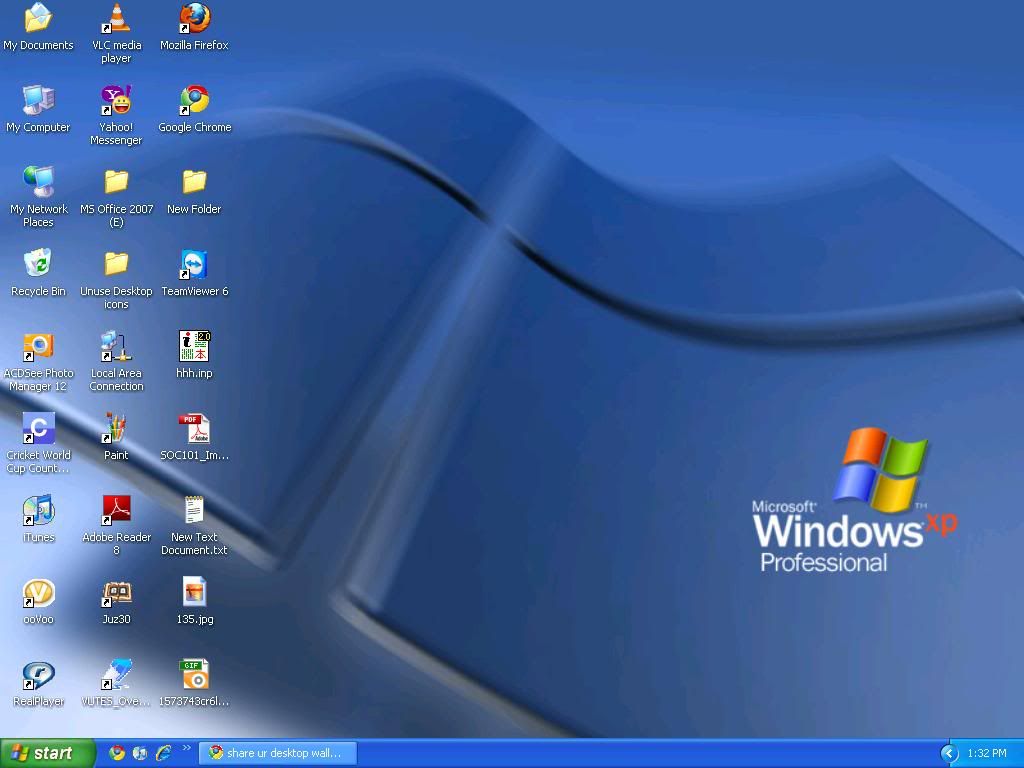The image size is (1024, 768).
Task: Switch to the "share ur desktop wall..." taskbar window
Action: click(x=278, y=753)
